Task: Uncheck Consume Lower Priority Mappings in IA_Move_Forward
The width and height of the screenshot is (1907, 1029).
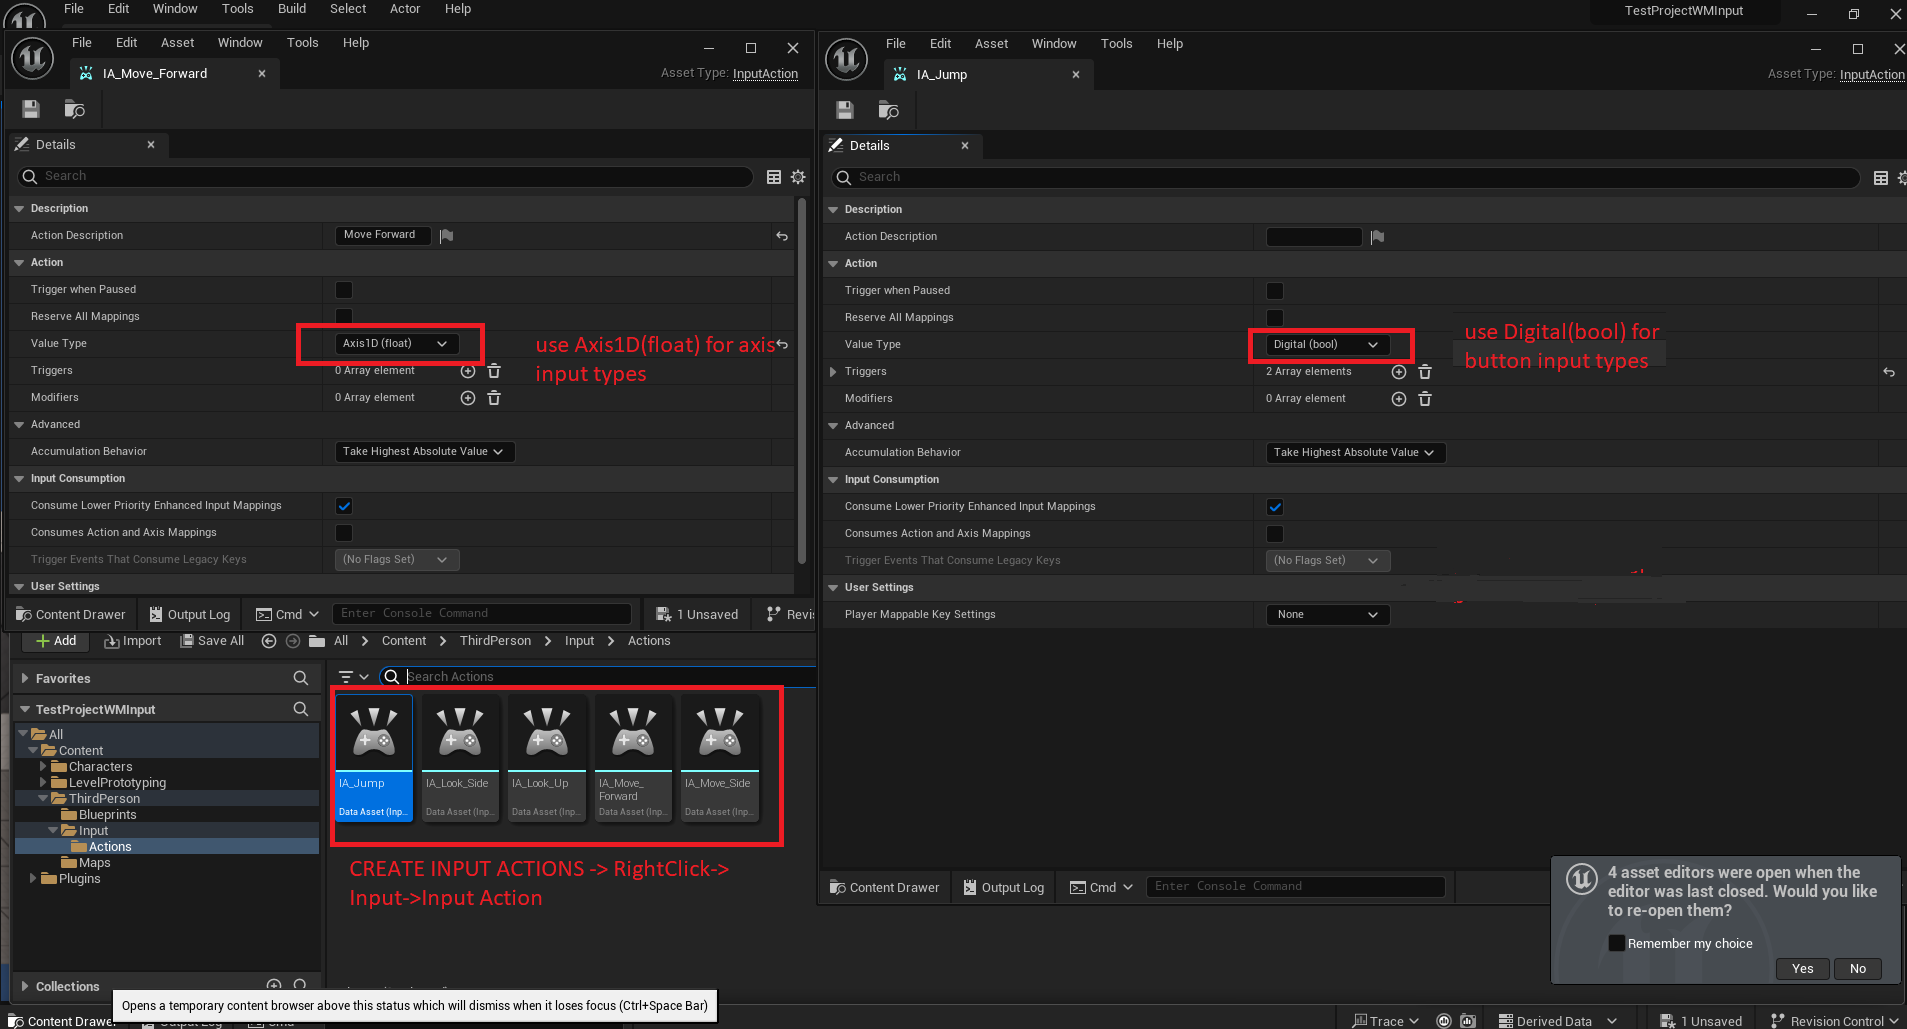Action: pyautogui.click(x=344, y=506)
